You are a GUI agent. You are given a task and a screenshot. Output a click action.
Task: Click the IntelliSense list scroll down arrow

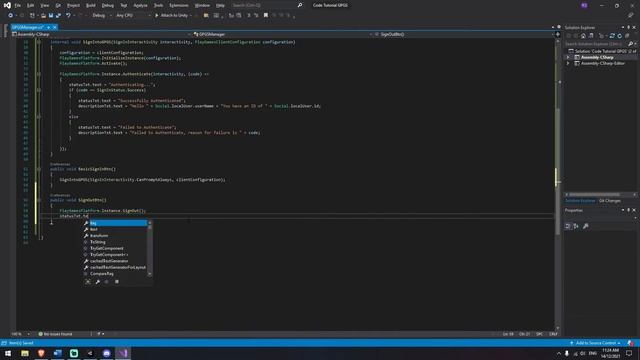tap(150, 274)
